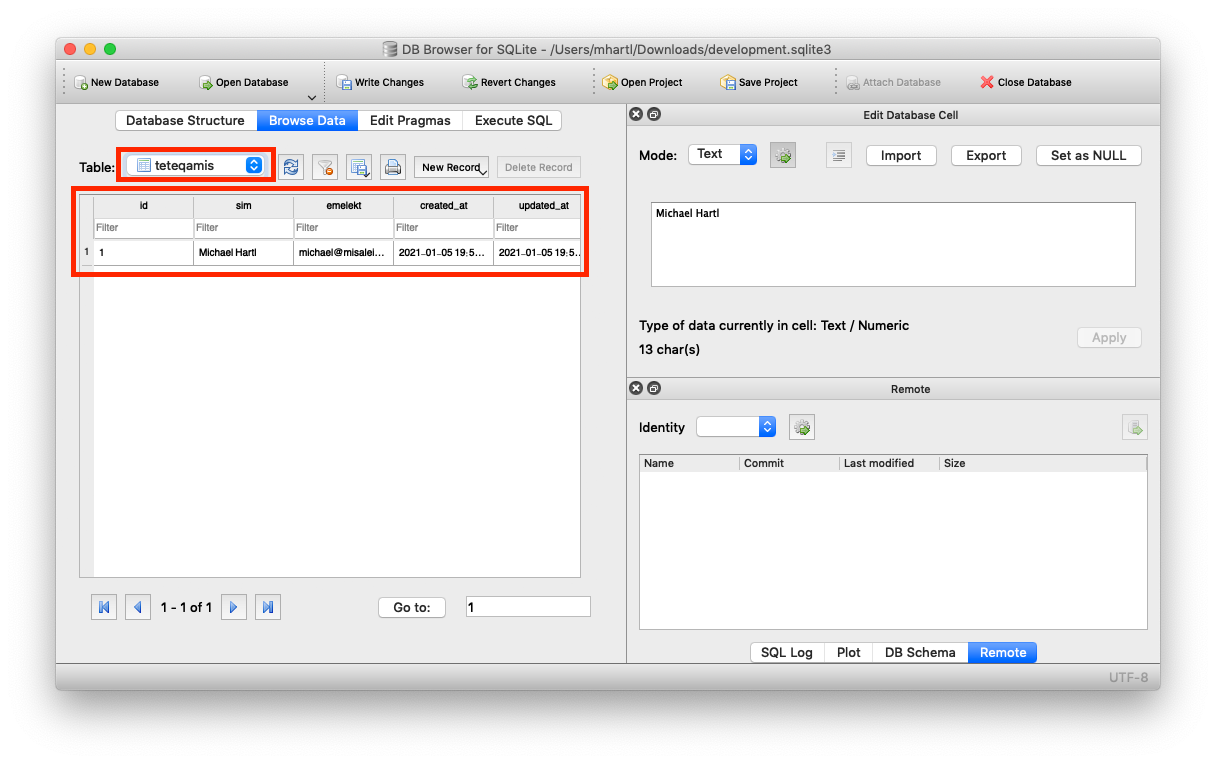Click the updated_at column header
The image size is (1216, 764).
[537, 205]
